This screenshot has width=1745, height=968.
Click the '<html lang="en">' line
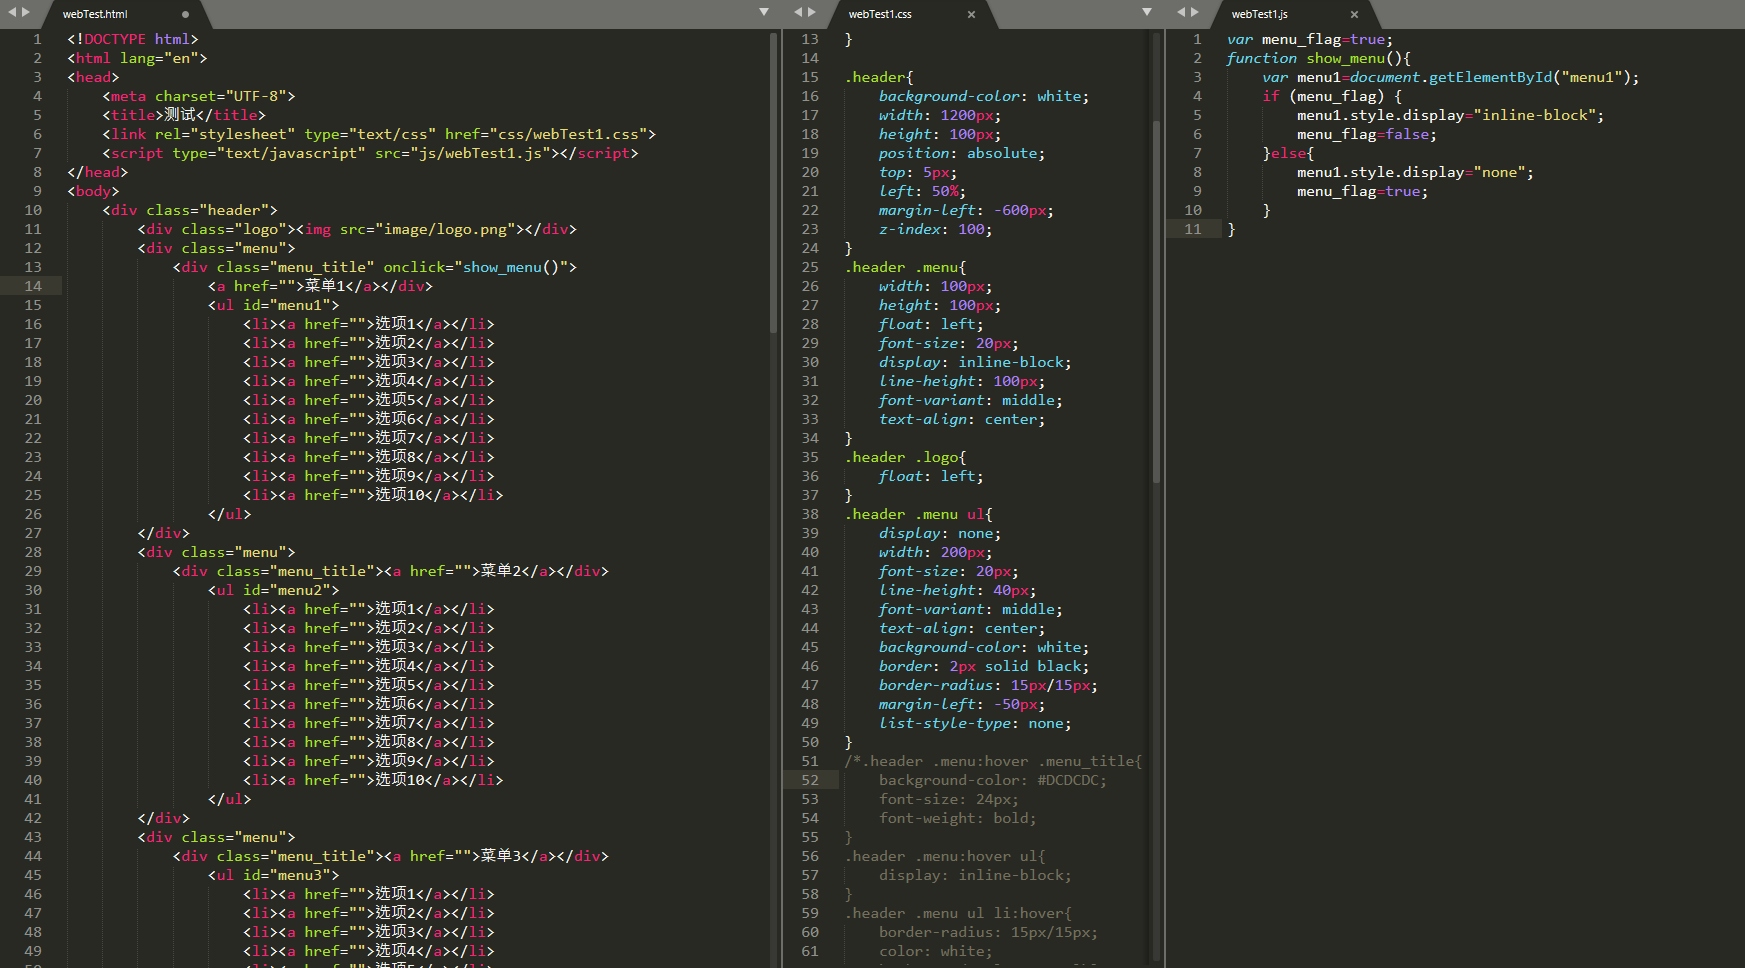(137, 58)
